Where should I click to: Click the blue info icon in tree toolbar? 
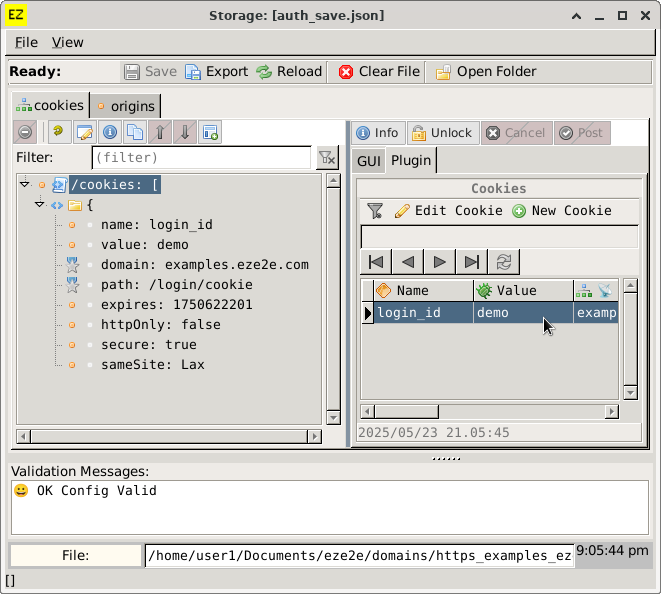110,132
